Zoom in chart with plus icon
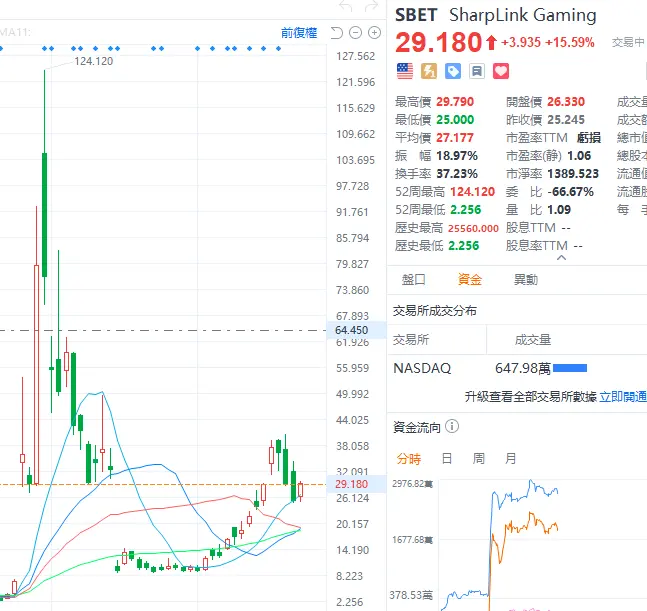The image size is (647, 611). tap(374, 33)
